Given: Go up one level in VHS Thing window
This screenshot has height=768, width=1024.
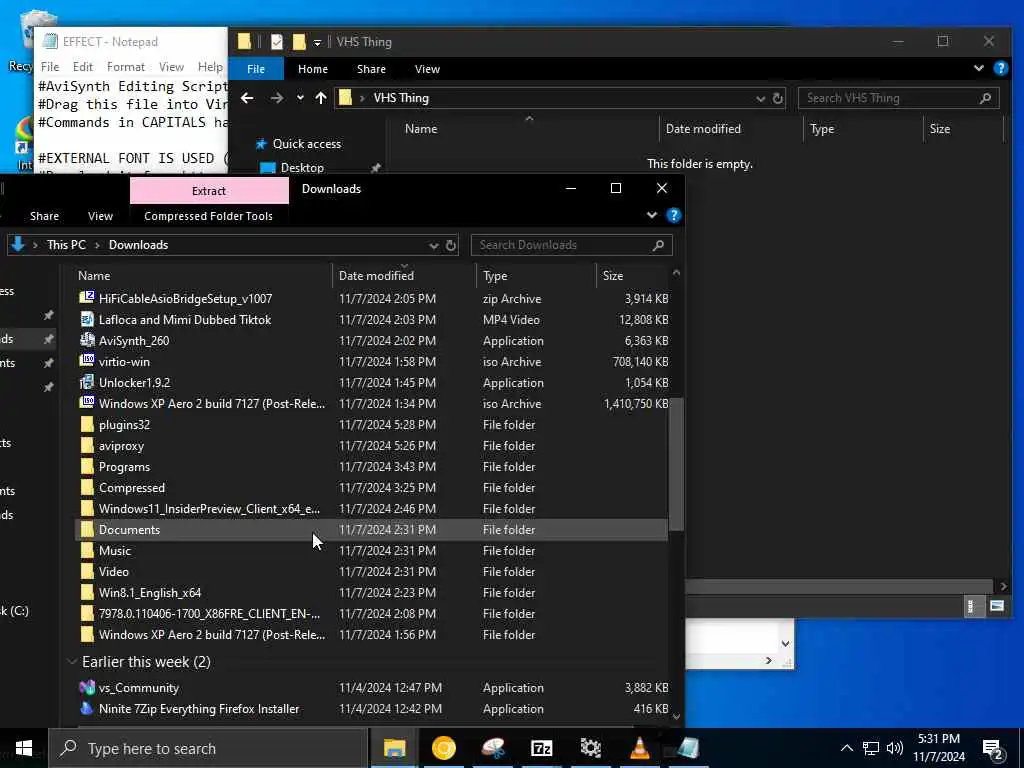Looking at the screenshot, I should pos(321,98).
